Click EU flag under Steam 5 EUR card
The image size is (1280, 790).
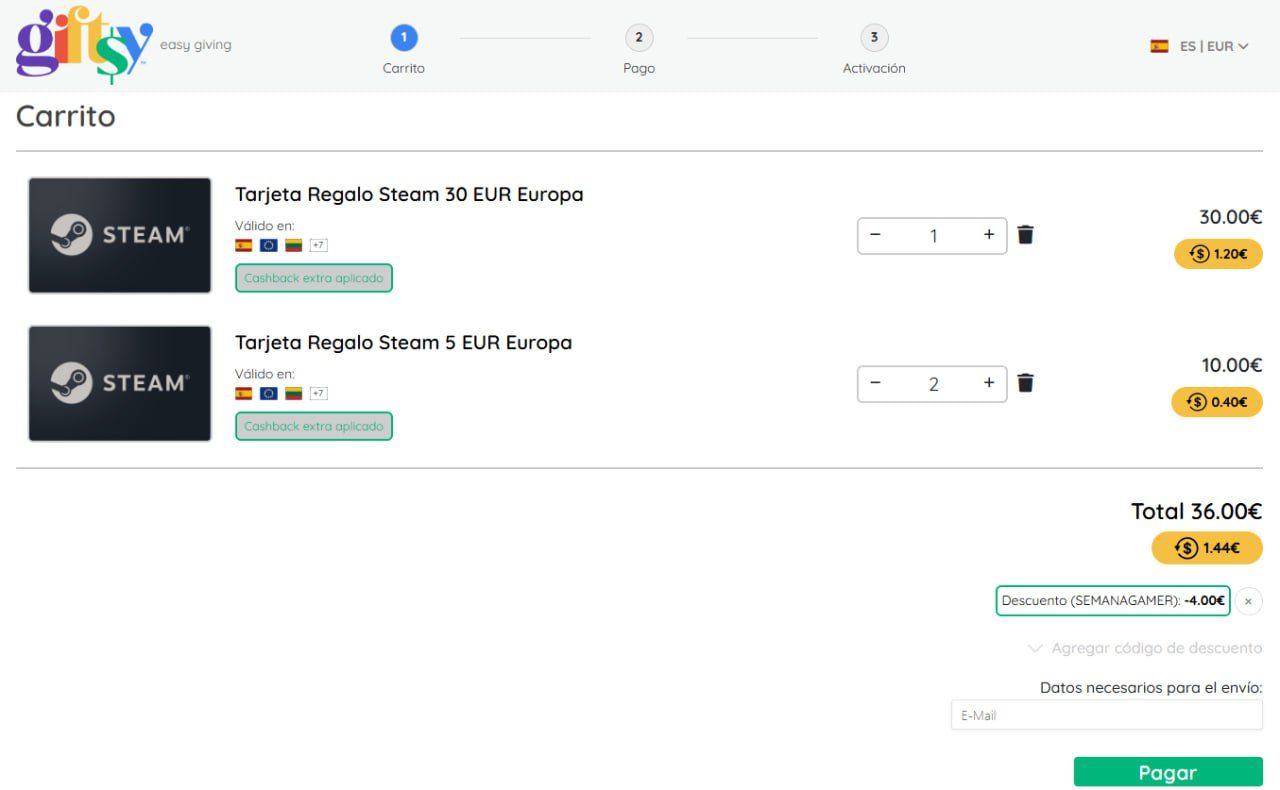268,393
